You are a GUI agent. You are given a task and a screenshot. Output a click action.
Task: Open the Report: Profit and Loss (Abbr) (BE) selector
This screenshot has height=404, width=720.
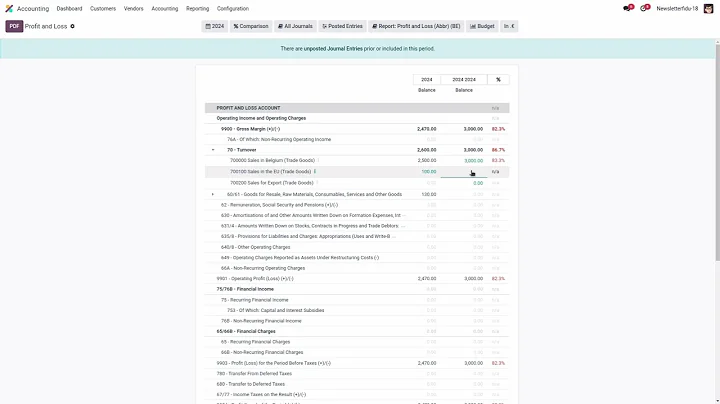pos(416,26)
